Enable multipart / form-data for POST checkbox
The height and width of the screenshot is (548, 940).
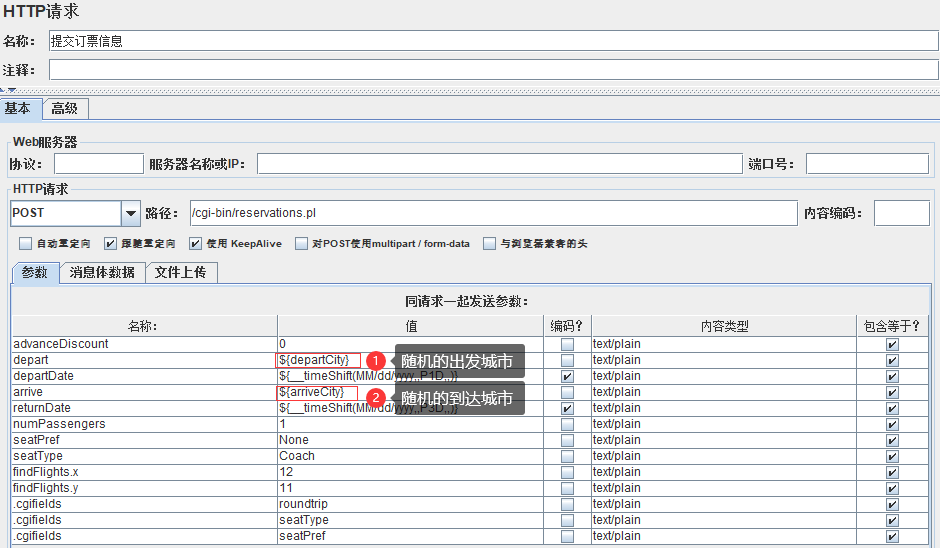302,243
